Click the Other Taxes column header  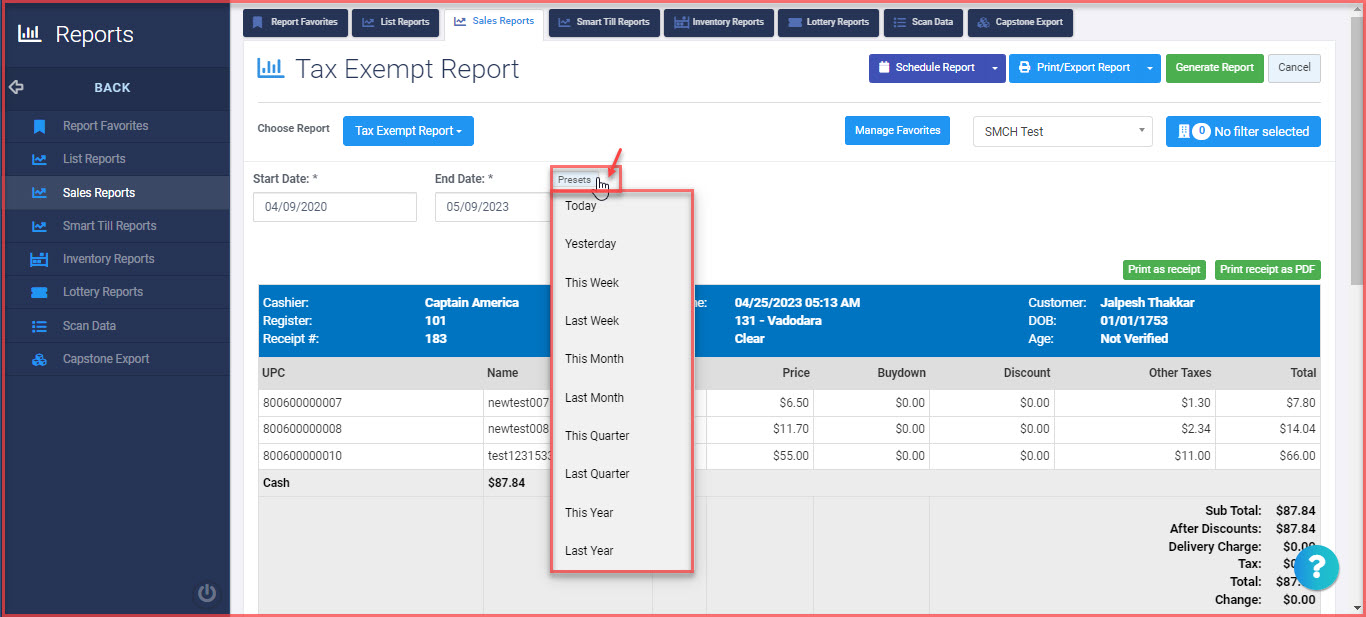1180,373
